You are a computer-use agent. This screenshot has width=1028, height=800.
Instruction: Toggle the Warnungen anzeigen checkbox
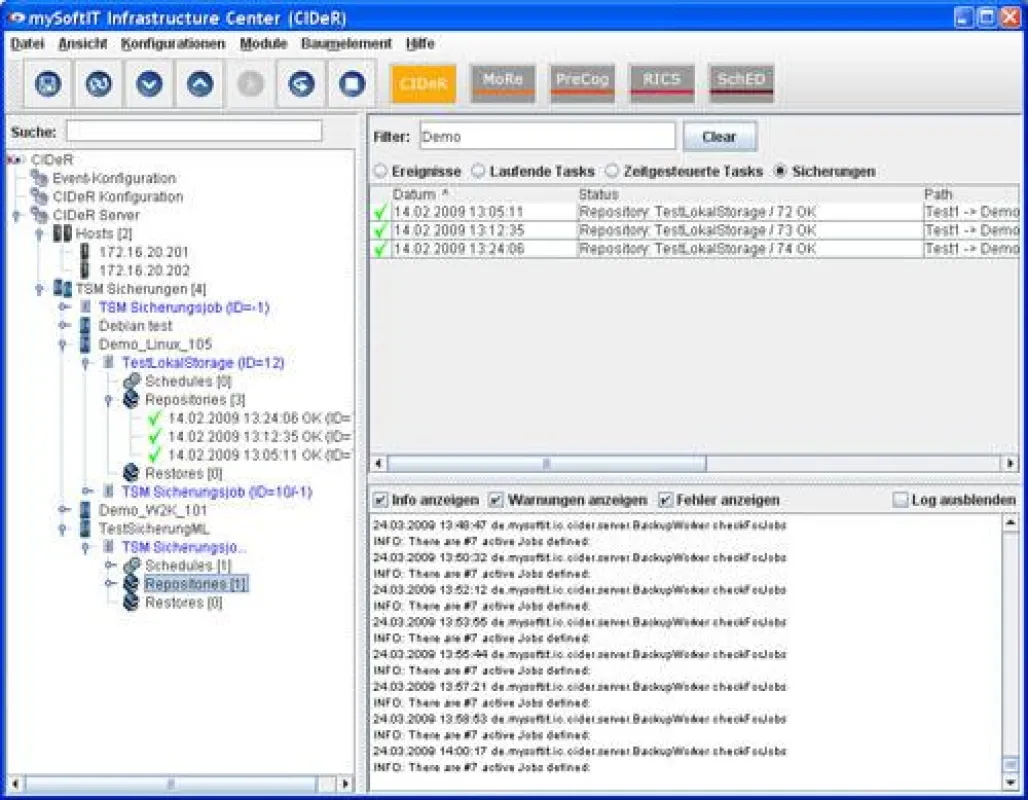tap(496, 500)
